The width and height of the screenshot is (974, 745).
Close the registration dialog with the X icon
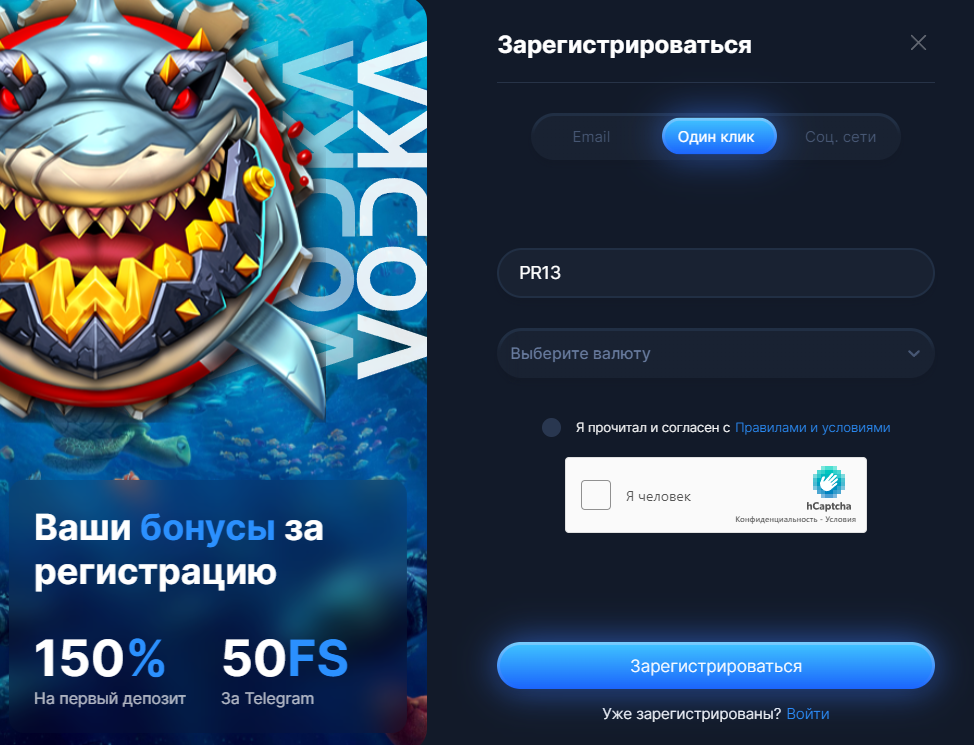tap(918, 43)
